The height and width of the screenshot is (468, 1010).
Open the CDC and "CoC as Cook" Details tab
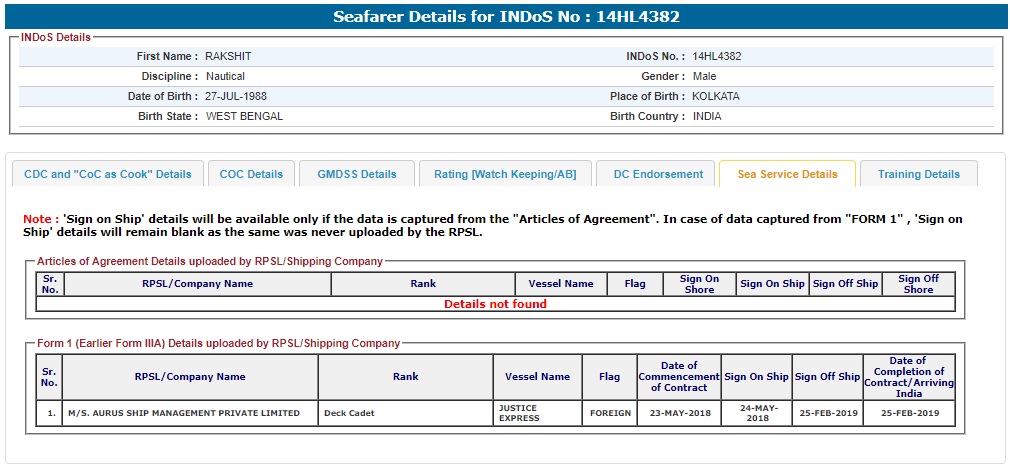[x=108, y=174]
